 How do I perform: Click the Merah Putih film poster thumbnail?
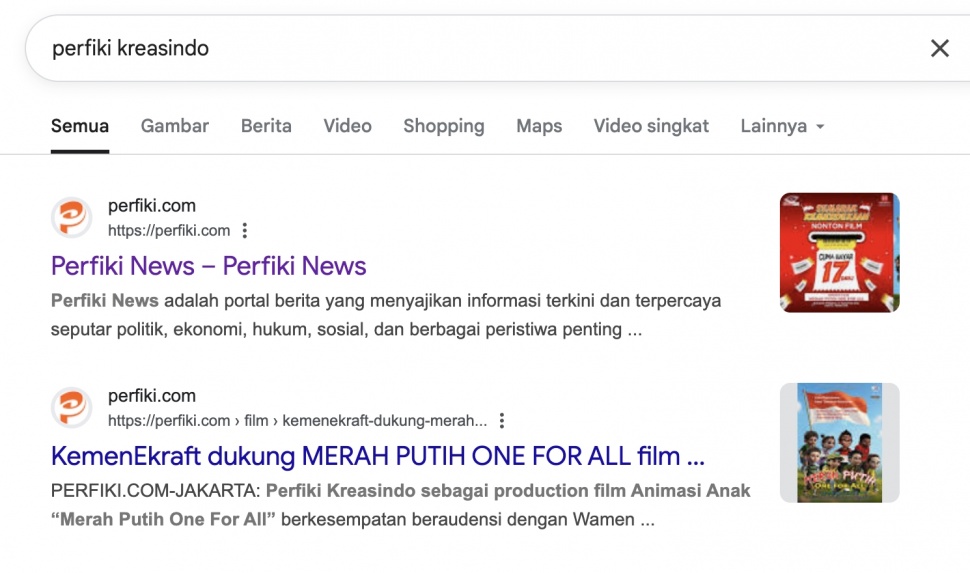point(839,442)
